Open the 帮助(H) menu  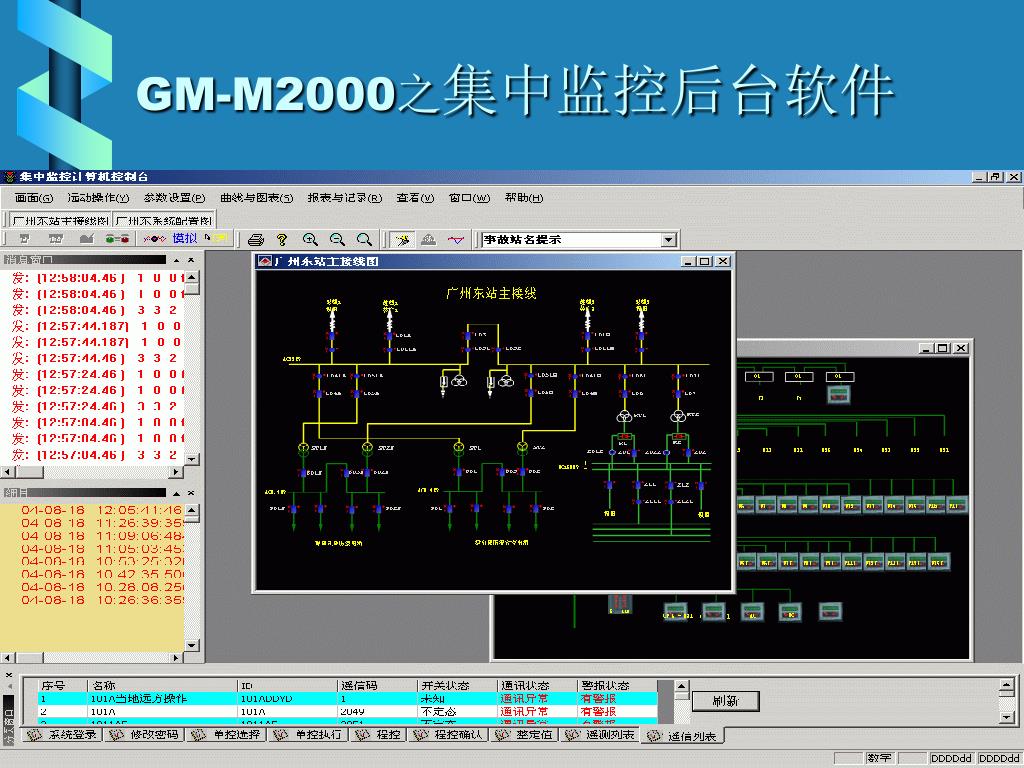[524, 198]
